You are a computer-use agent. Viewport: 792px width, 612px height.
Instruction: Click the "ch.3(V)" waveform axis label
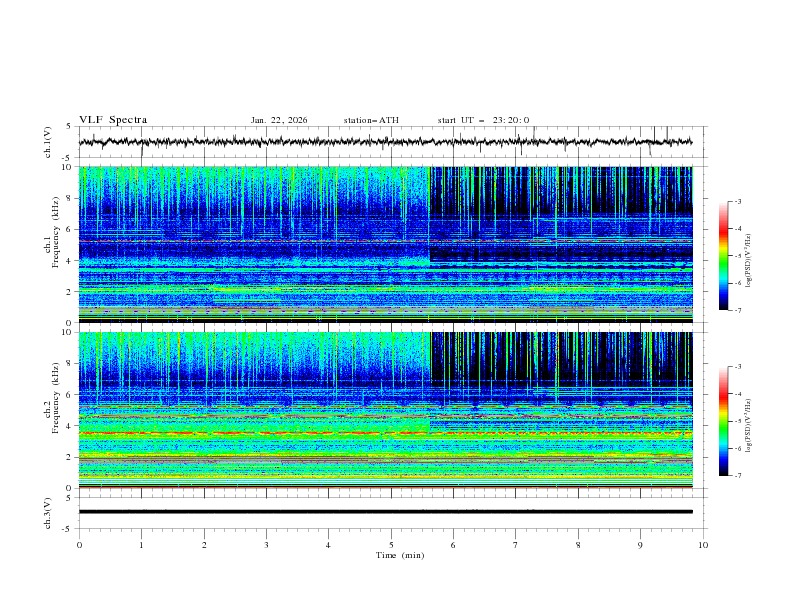(x=48, y=513)
